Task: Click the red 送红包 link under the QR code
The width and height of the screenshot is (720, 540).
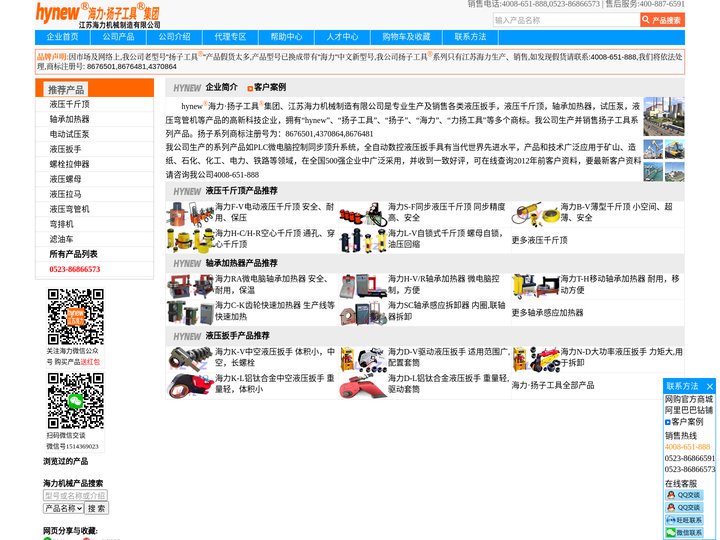Action: (x=90, y=362)
